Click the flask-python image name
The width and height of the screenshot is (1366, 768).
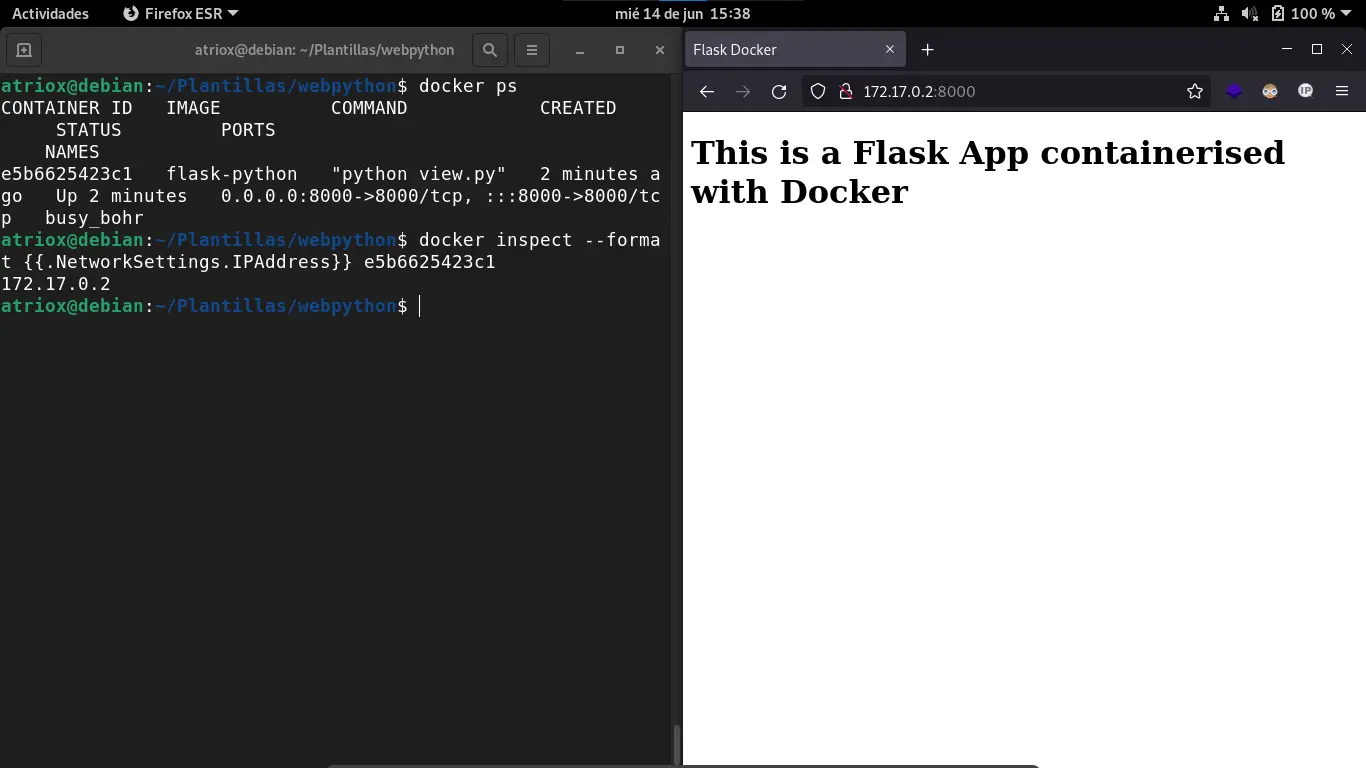click(x=232, y=174)
